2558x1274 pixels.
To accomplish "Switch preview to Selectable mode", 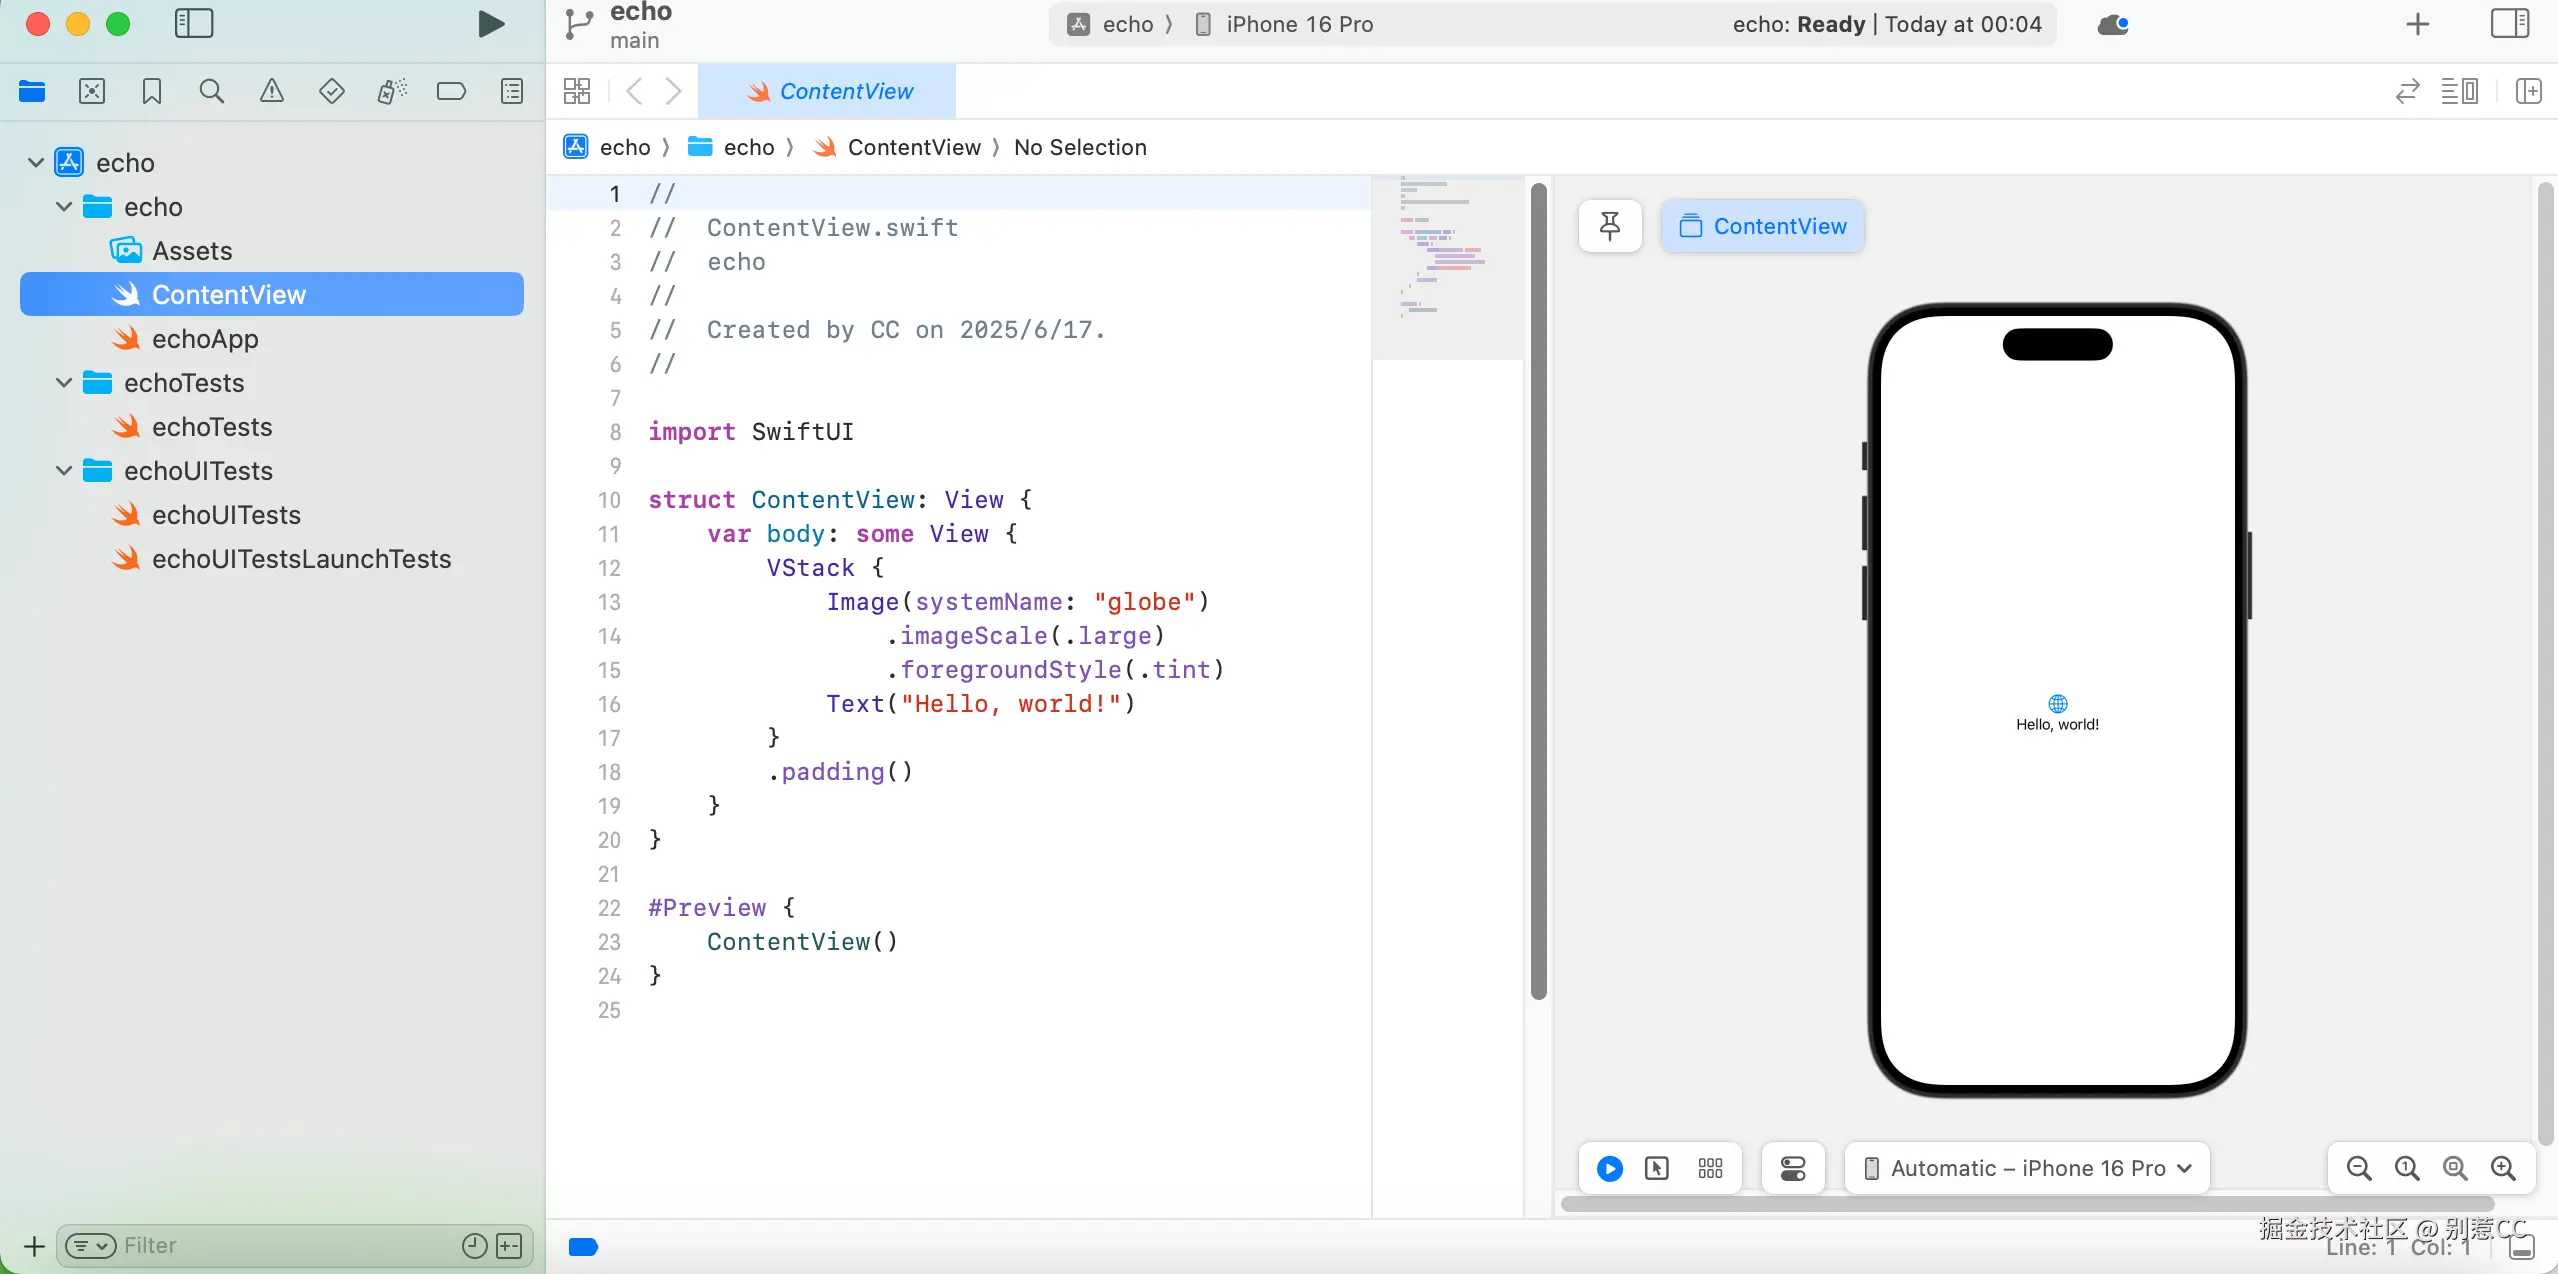I will click(1657, 1168).
